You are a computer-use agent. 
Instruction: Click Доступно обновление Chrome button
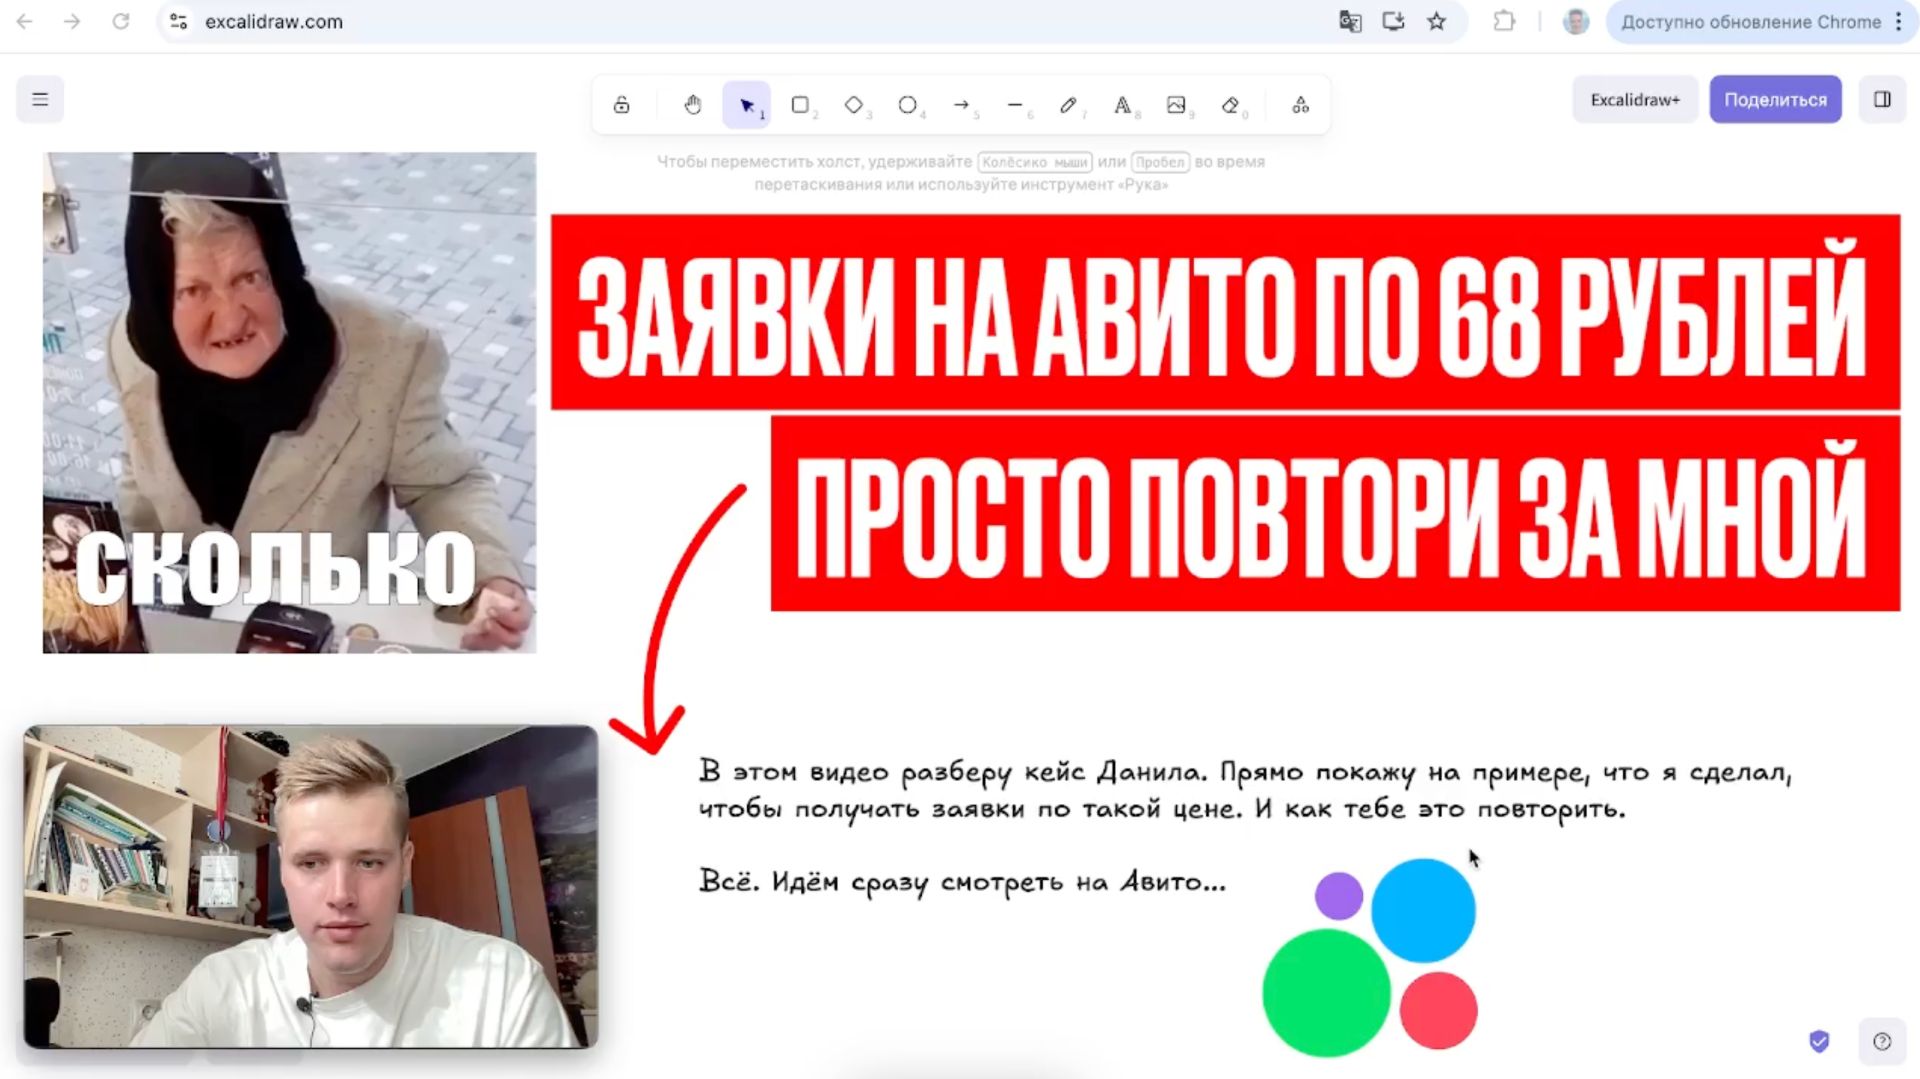[x=1751, y=21]
